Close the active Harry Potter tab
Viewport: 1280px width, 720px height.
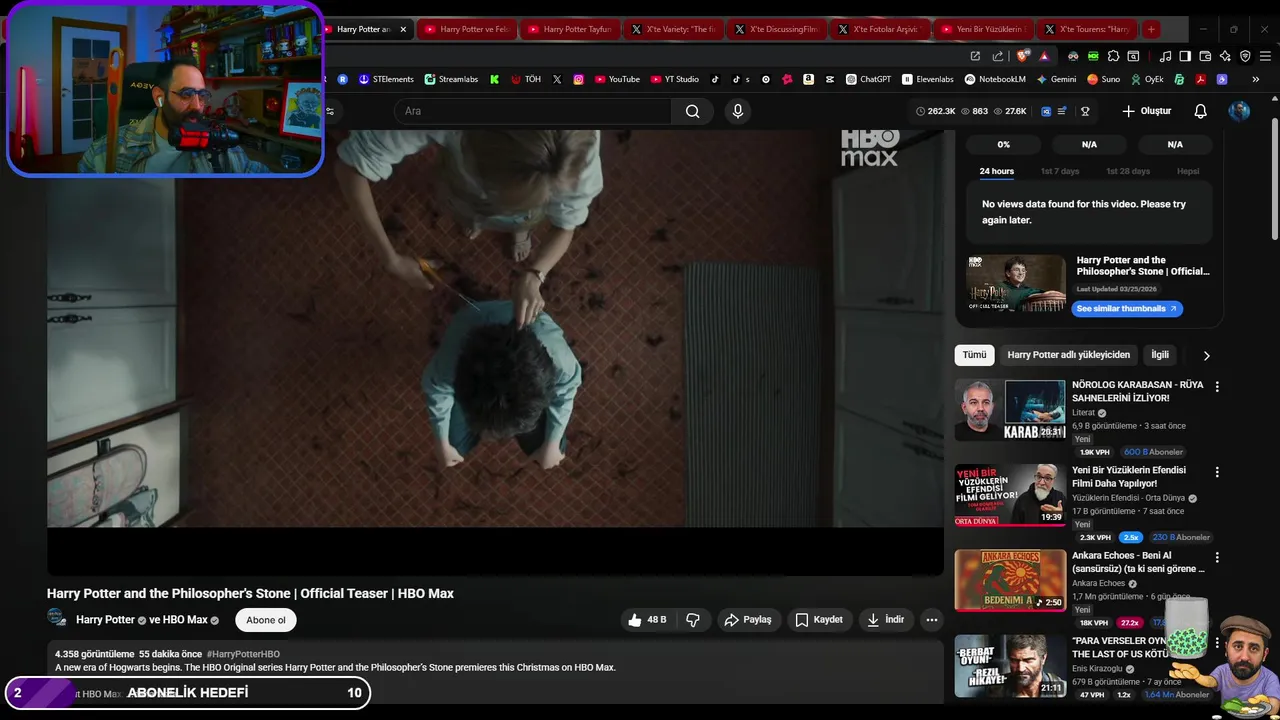(403, 29)
